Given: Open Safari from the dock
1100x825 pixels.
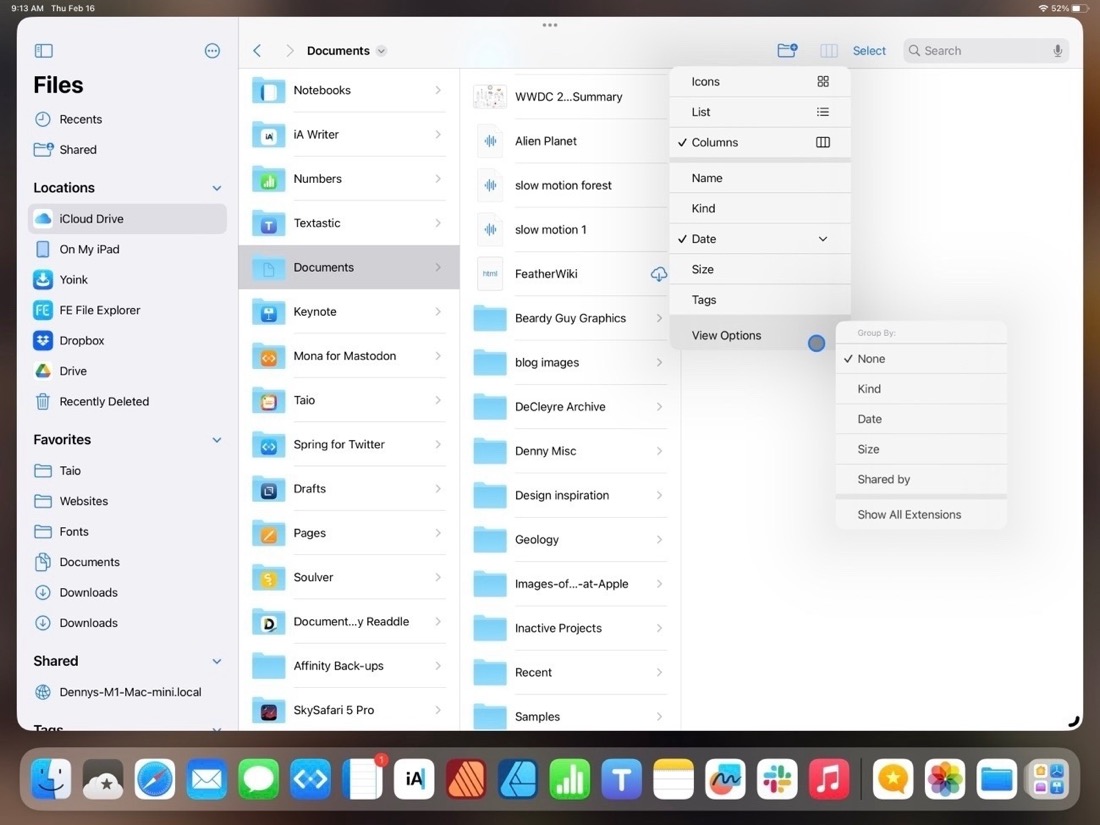Looking at the screenshot, I should pos(154,778).
